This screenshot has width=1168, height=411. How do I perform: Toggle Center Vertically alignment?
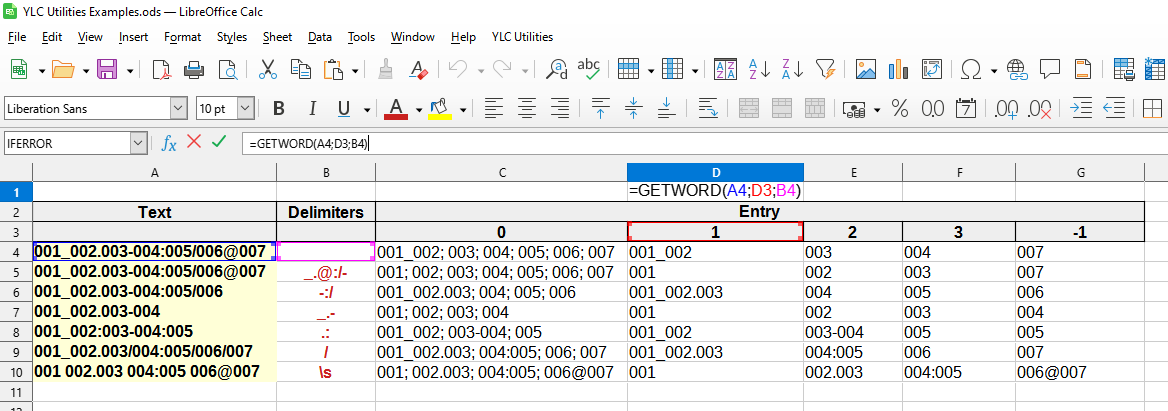click(633, 109)
